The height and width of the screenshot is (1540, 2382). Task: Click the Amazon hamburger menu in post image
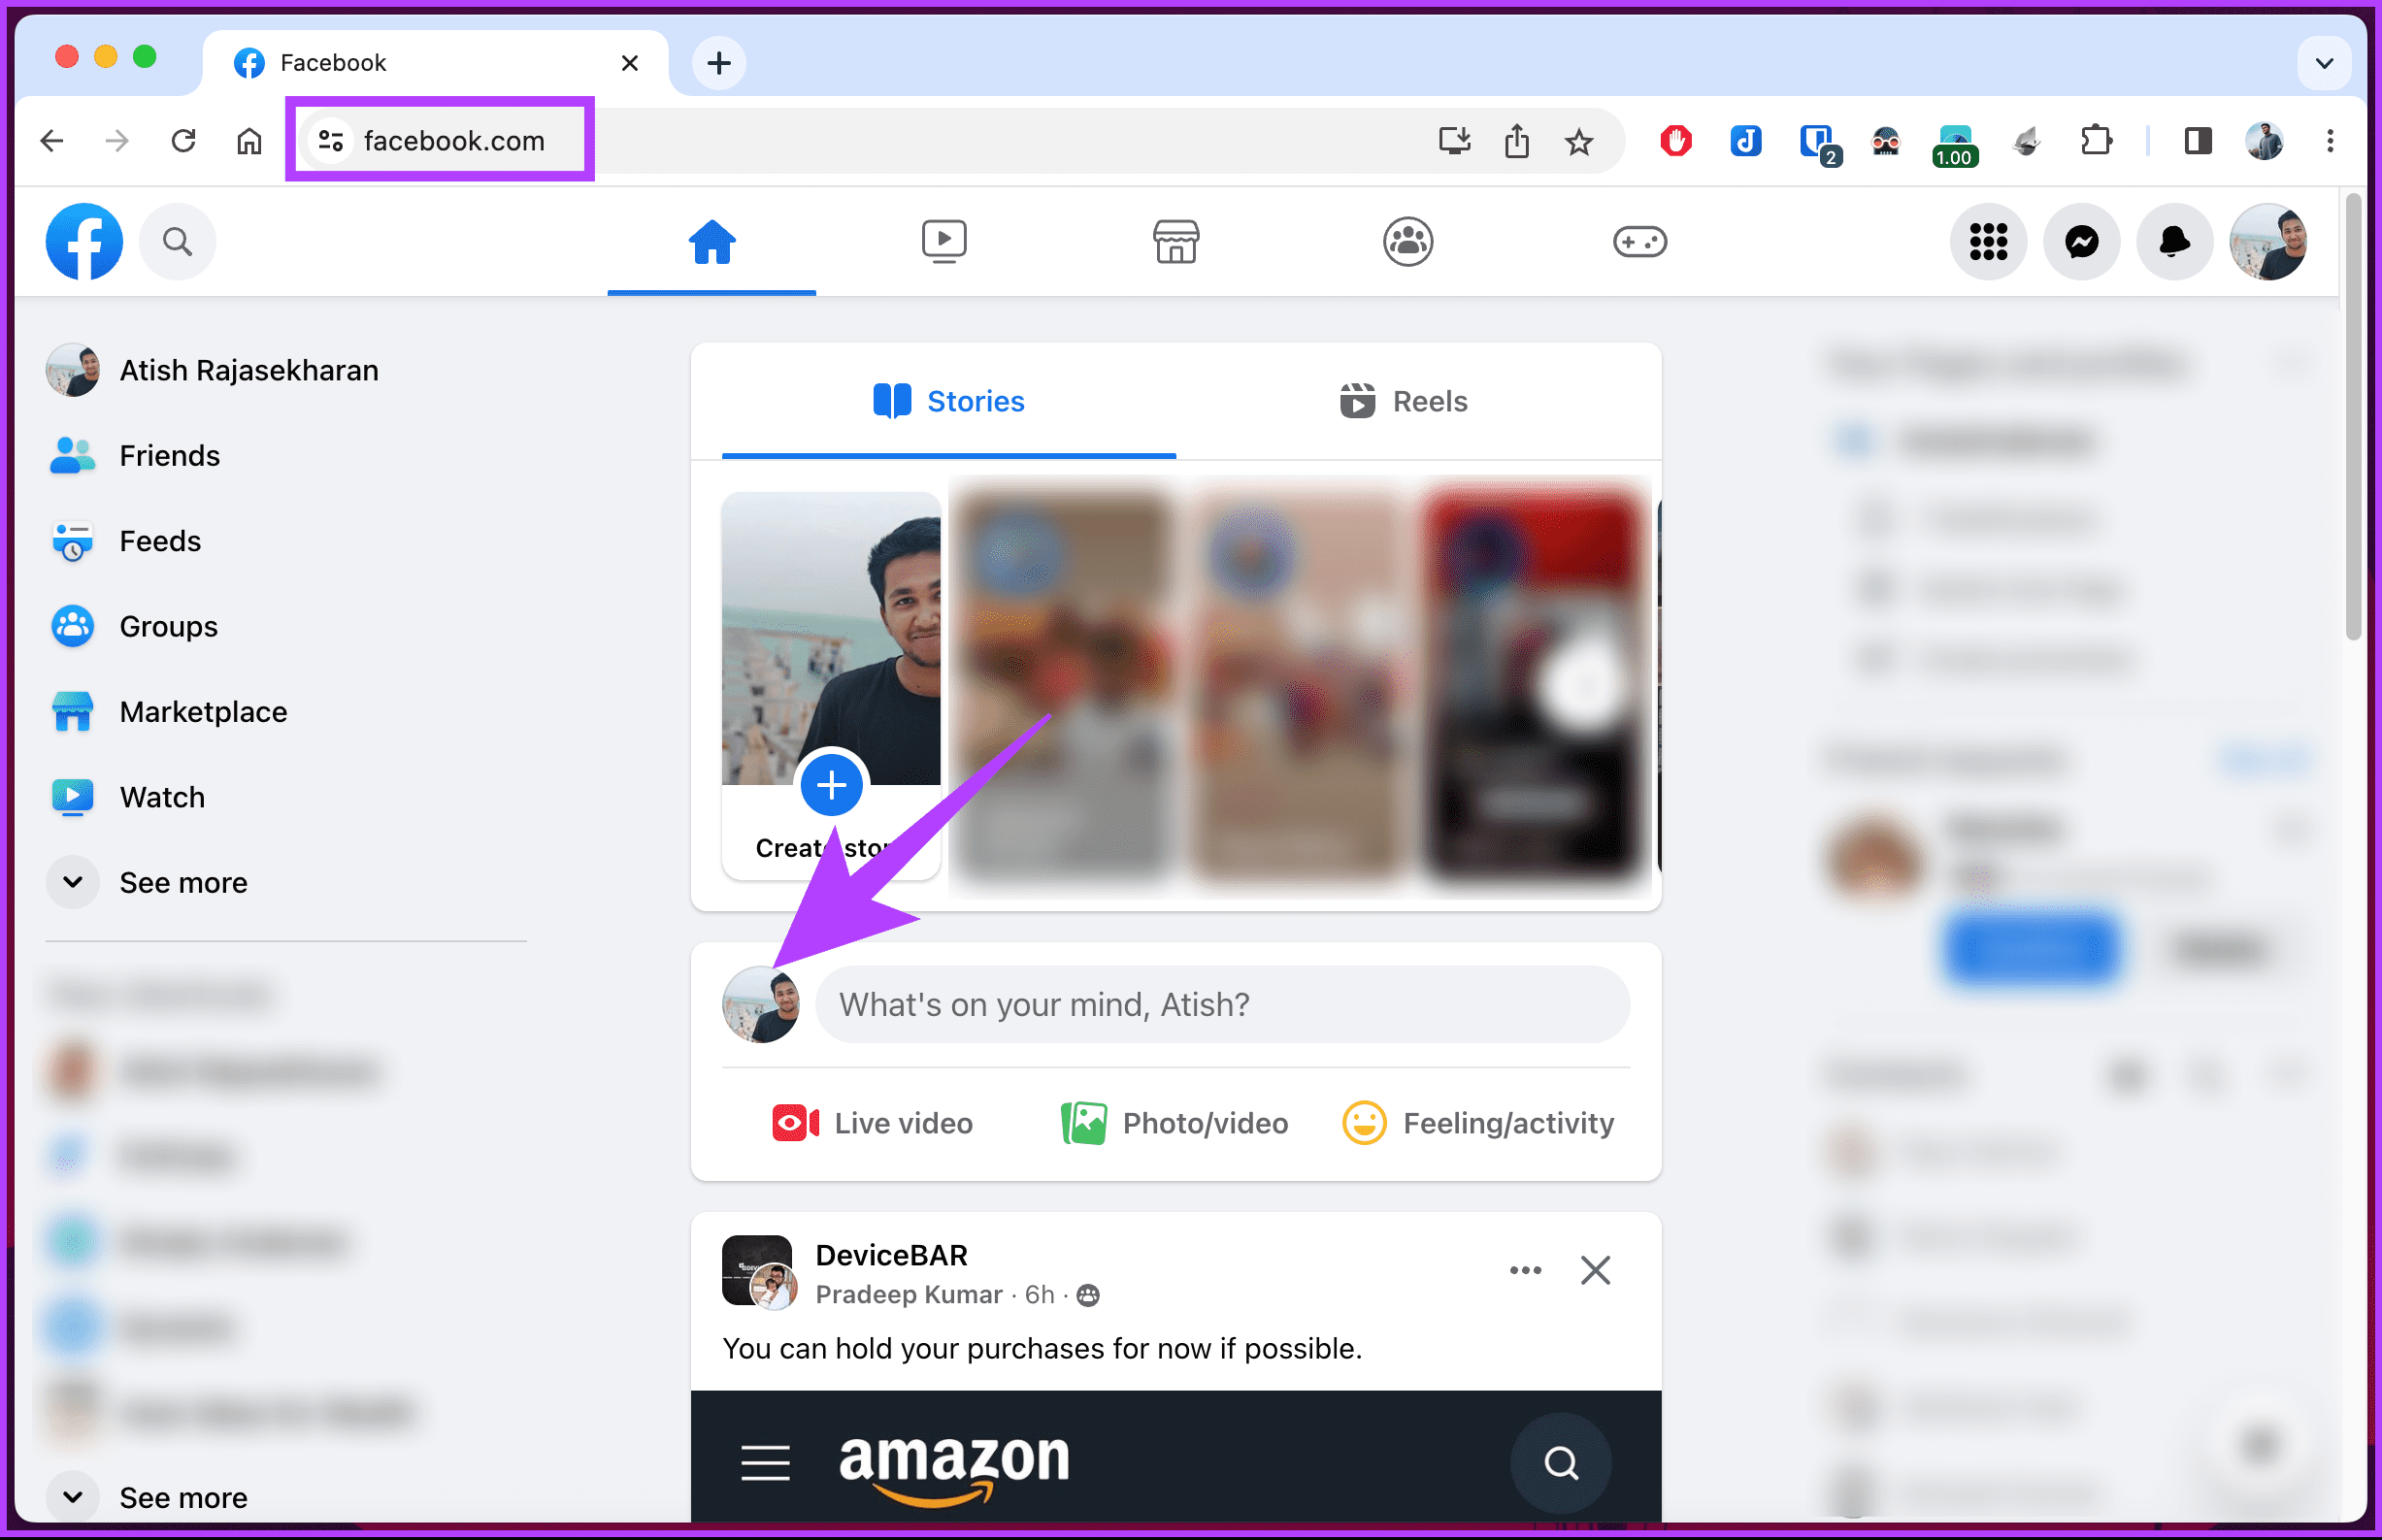[x=765, y=1463]
